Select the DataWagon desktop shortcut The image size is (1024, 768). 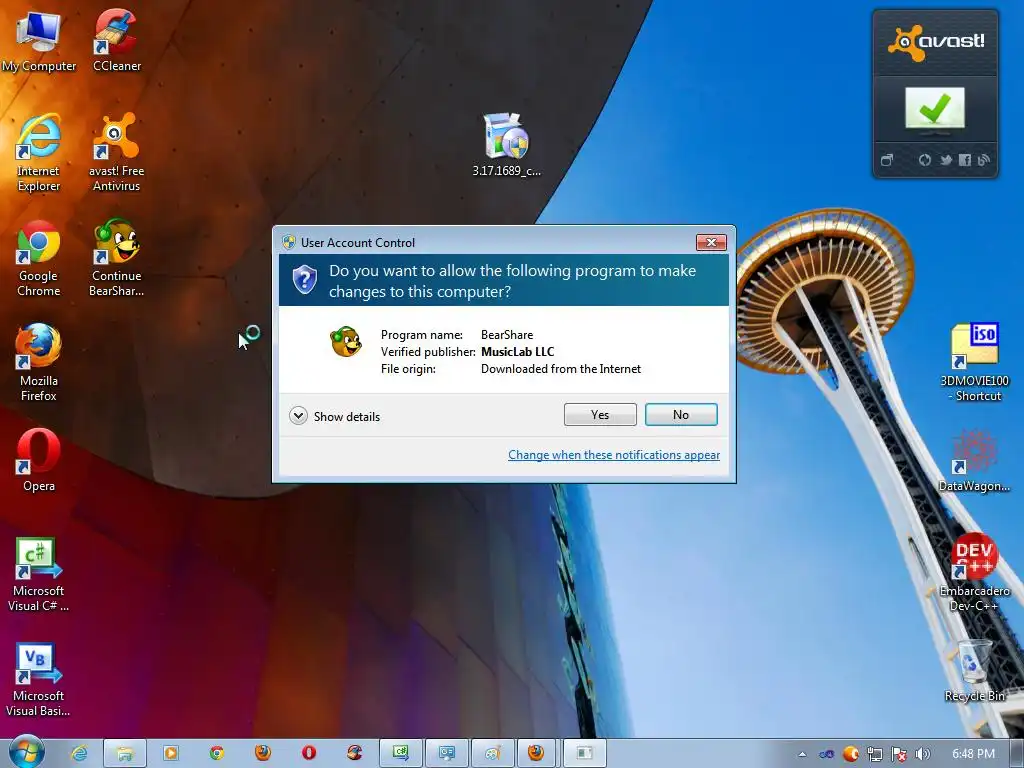pos(974,460)
